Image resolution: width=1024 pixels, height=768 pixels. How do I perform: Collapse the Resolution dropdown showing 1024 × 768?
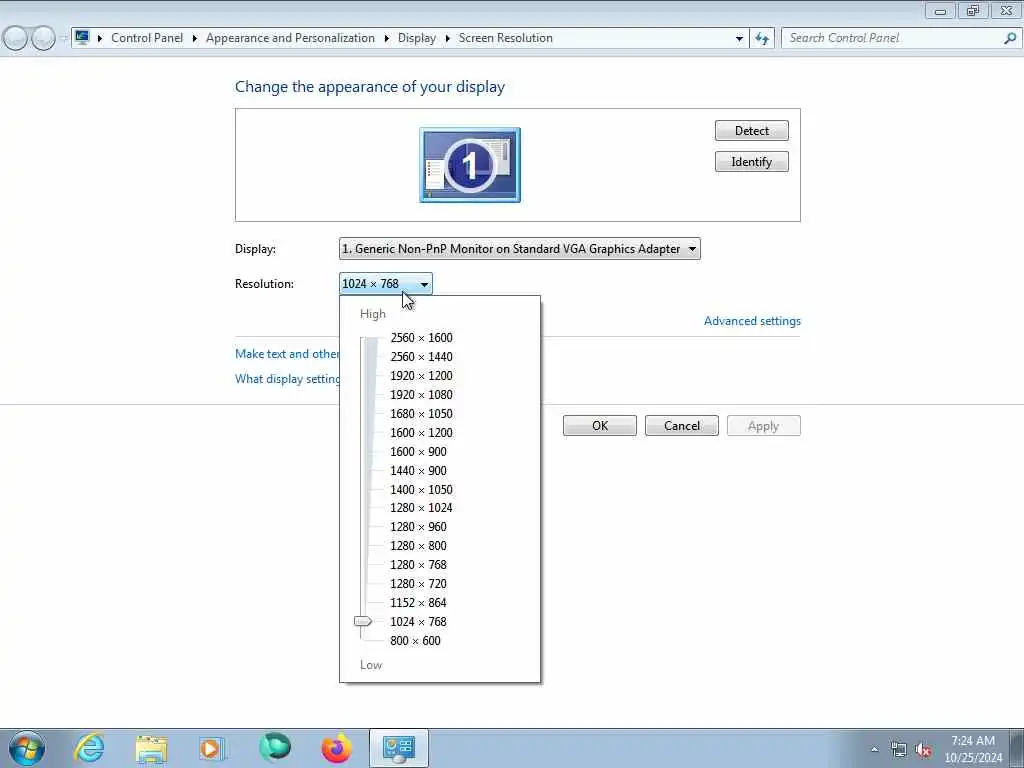click(385, 283)
